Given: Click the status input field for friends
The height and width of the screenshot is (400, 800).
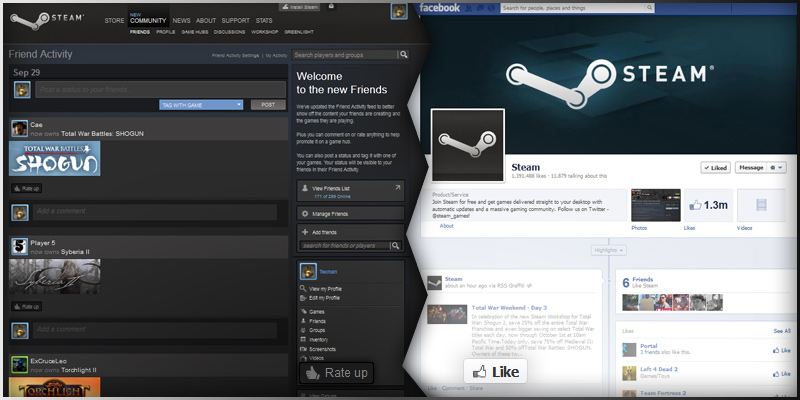Looking at the screenshot, I should point(160,89).
